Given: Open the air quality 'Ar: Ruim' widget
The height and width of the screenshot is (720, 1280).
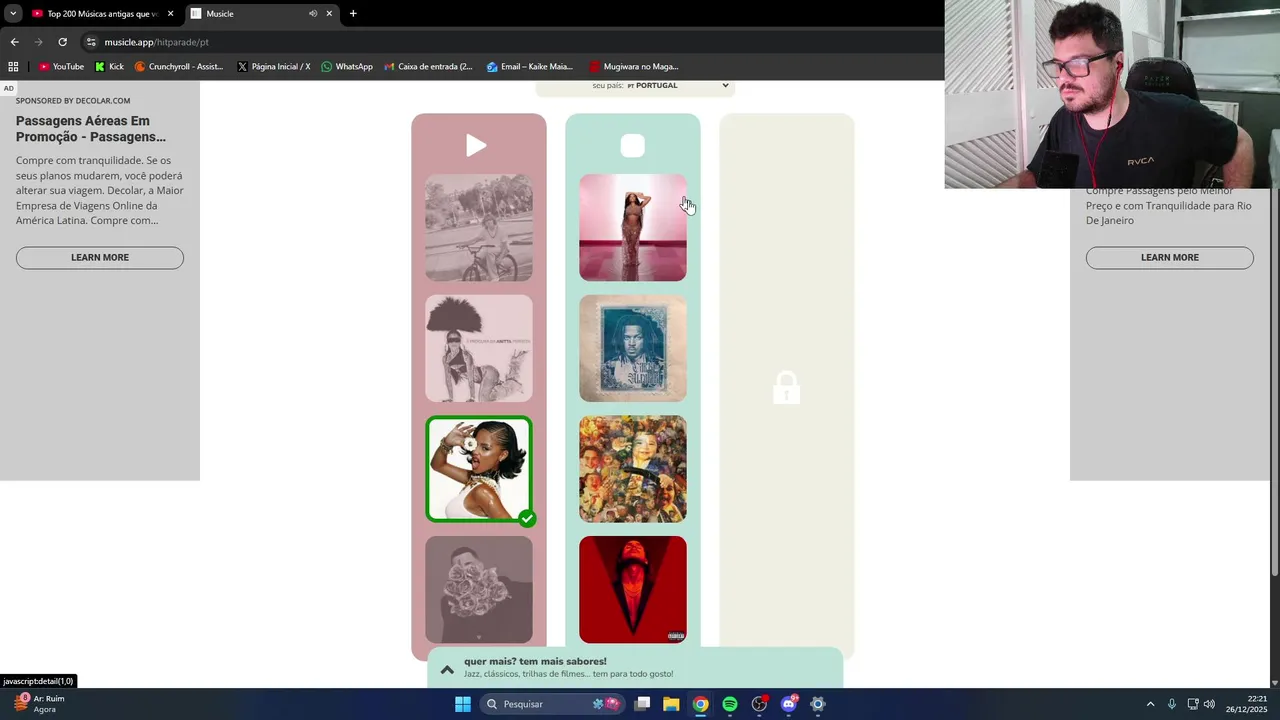Looking at the screenshot, I should (38, 704).
